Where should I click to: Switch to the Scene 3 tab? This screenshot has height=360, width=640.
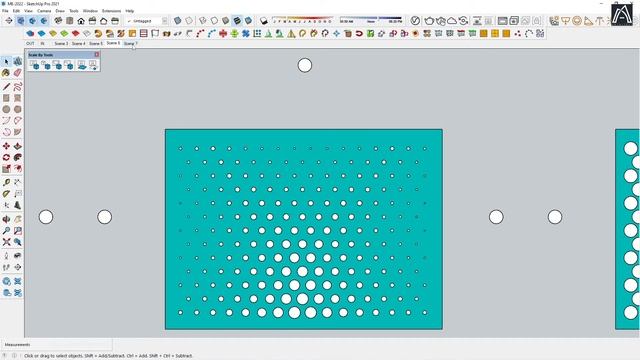pyautogui.click(x=61, y=43)
